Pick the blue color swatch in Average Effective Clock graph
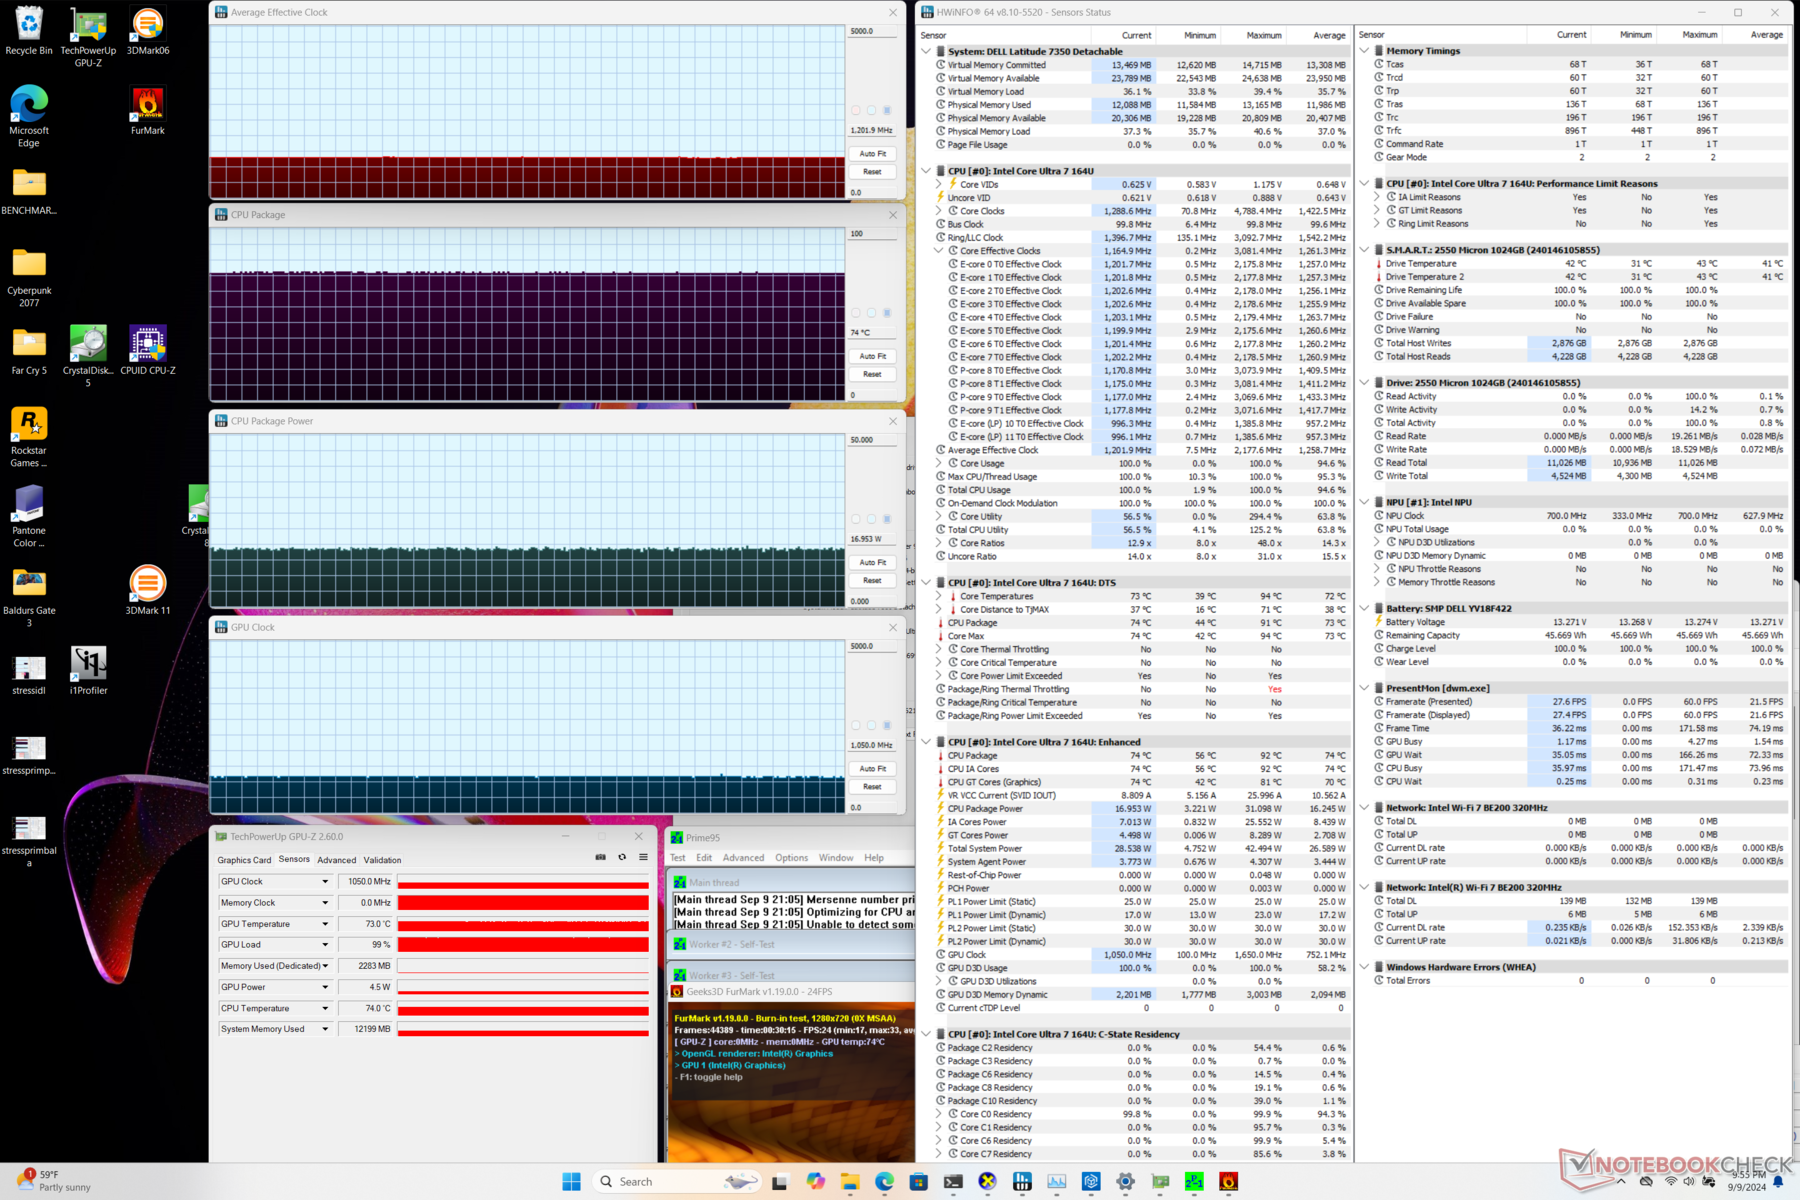This screenshot has height=1200, width=1800. [x=887, y=110]
